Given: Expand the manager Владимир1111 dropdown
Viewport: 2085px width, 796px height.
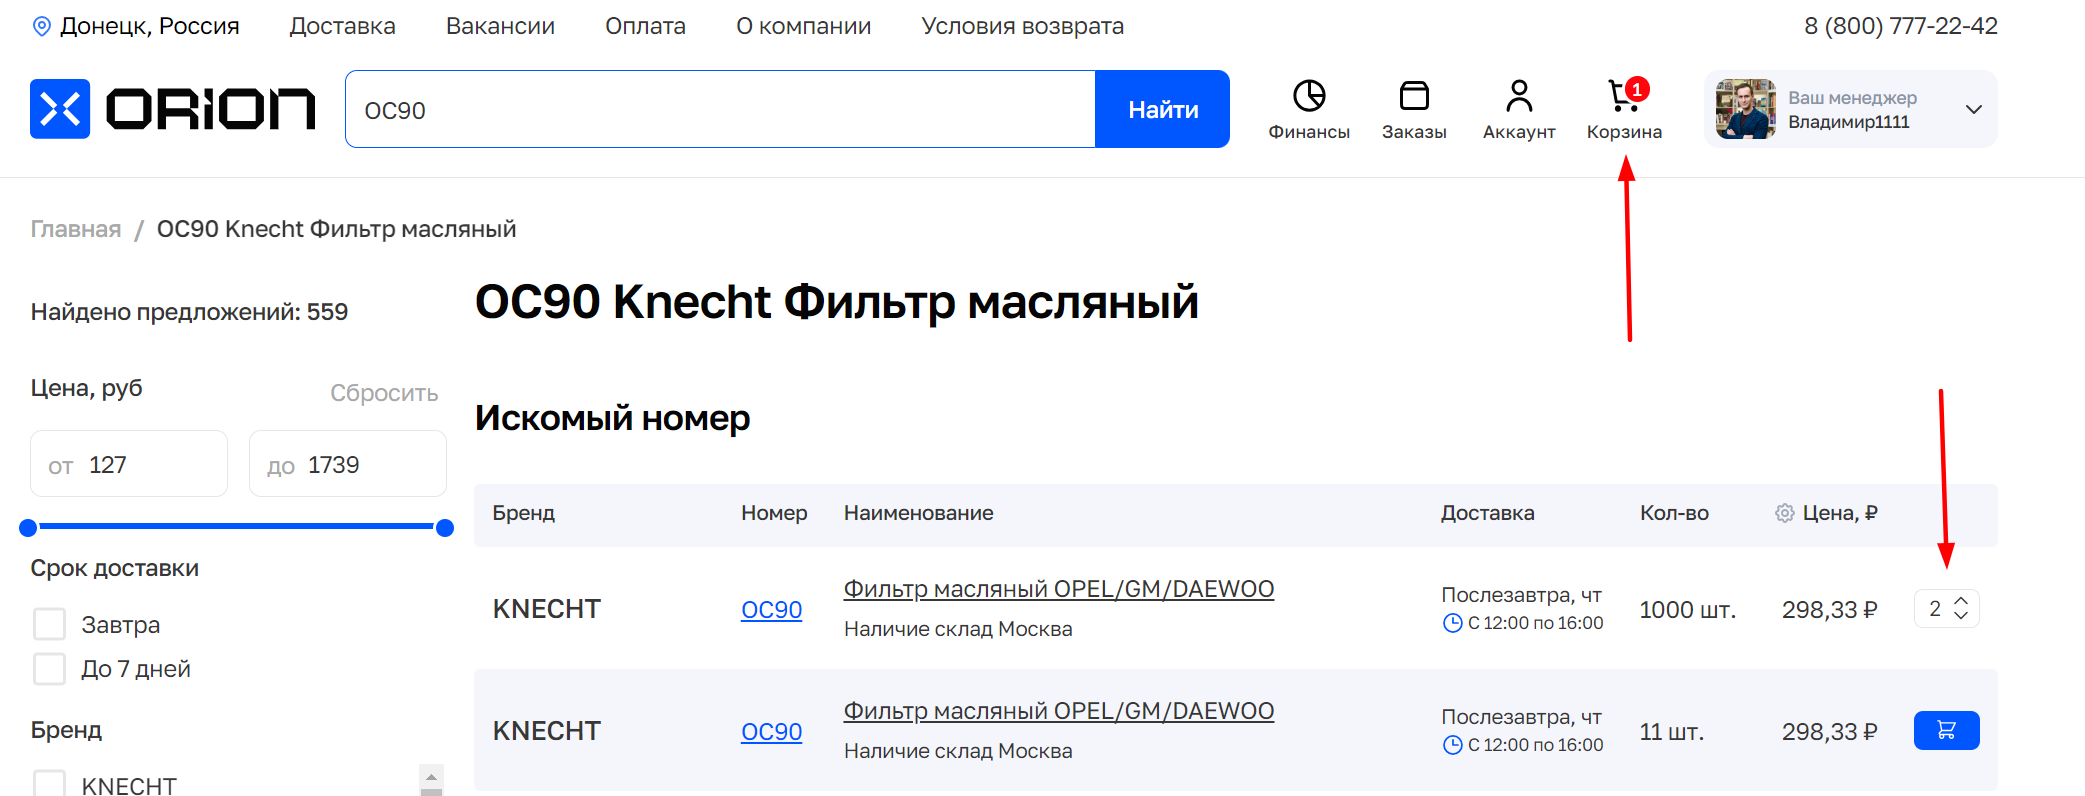Looking at the screenshot, I should click(x=1972, y=110).
